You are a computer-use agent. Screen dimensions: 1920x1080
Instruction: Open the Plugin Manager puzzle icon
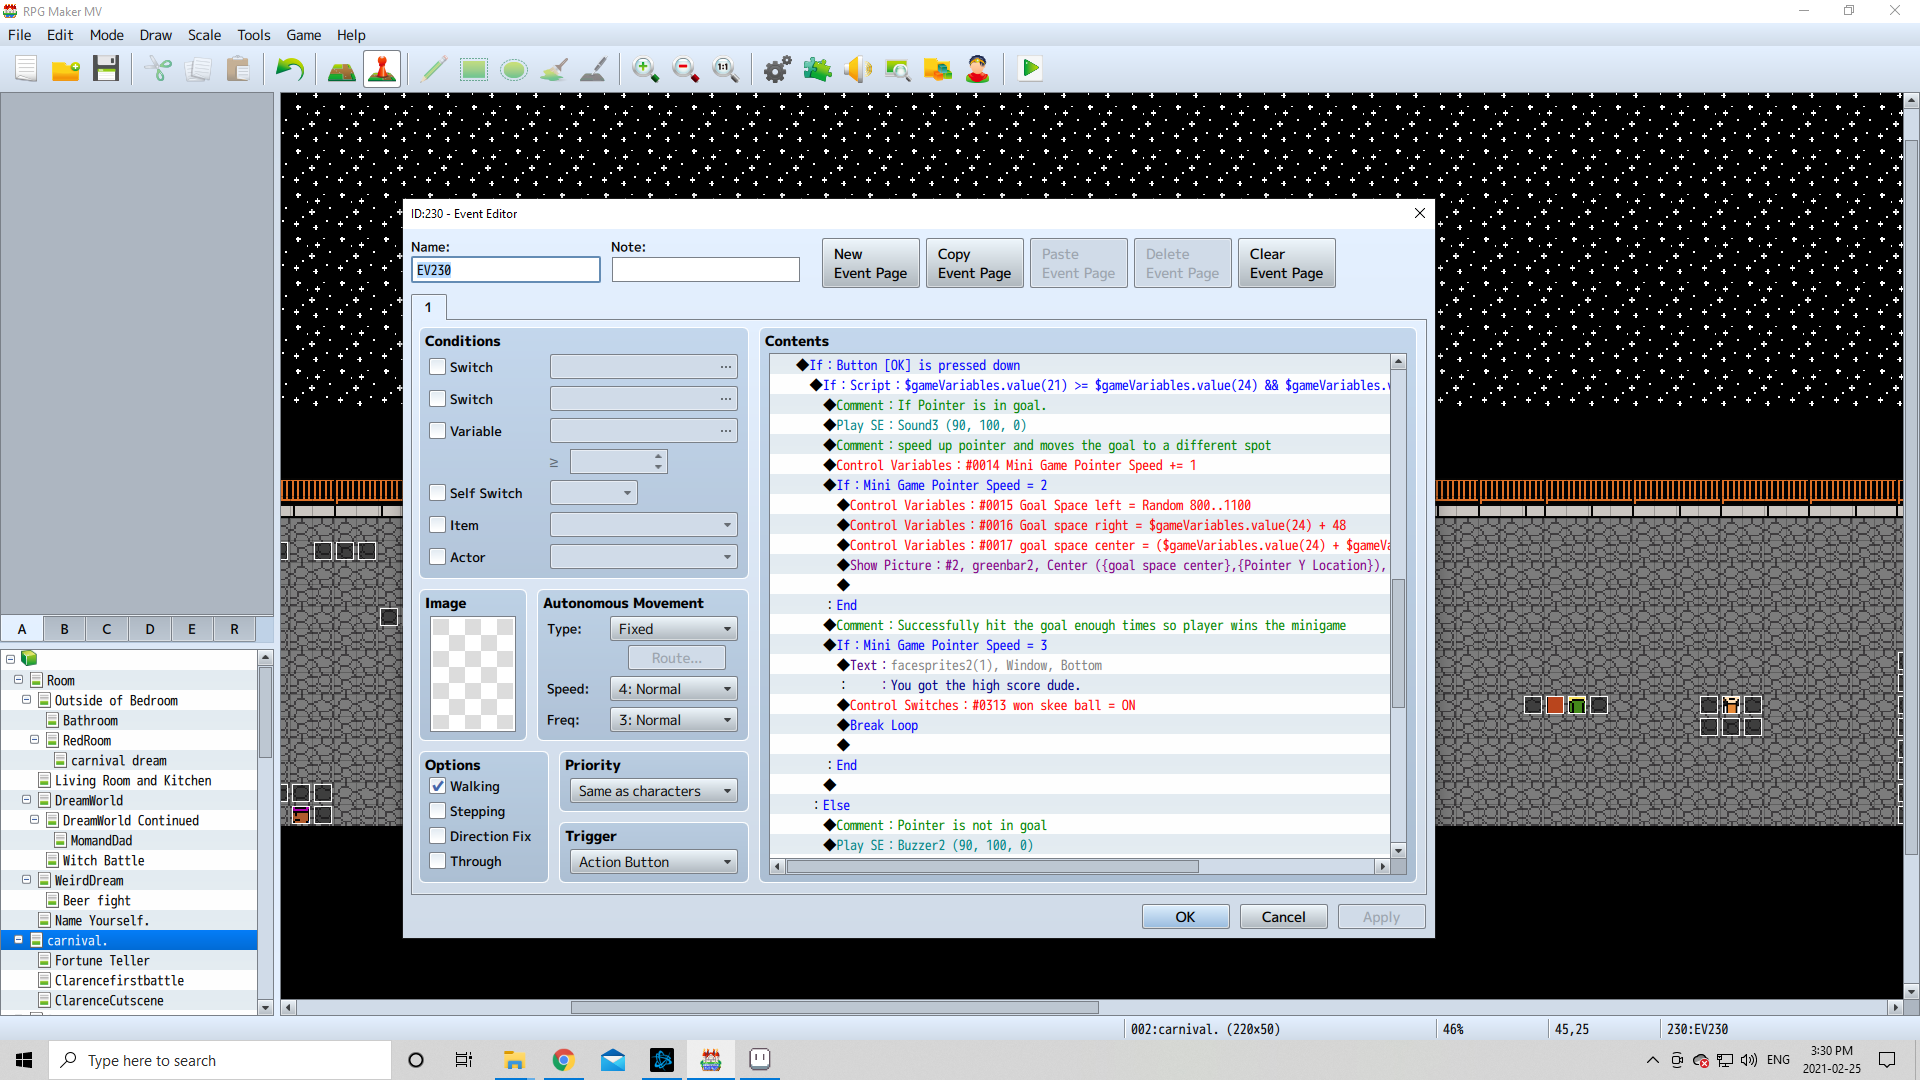pyautogui.click(x=818, y=69)
